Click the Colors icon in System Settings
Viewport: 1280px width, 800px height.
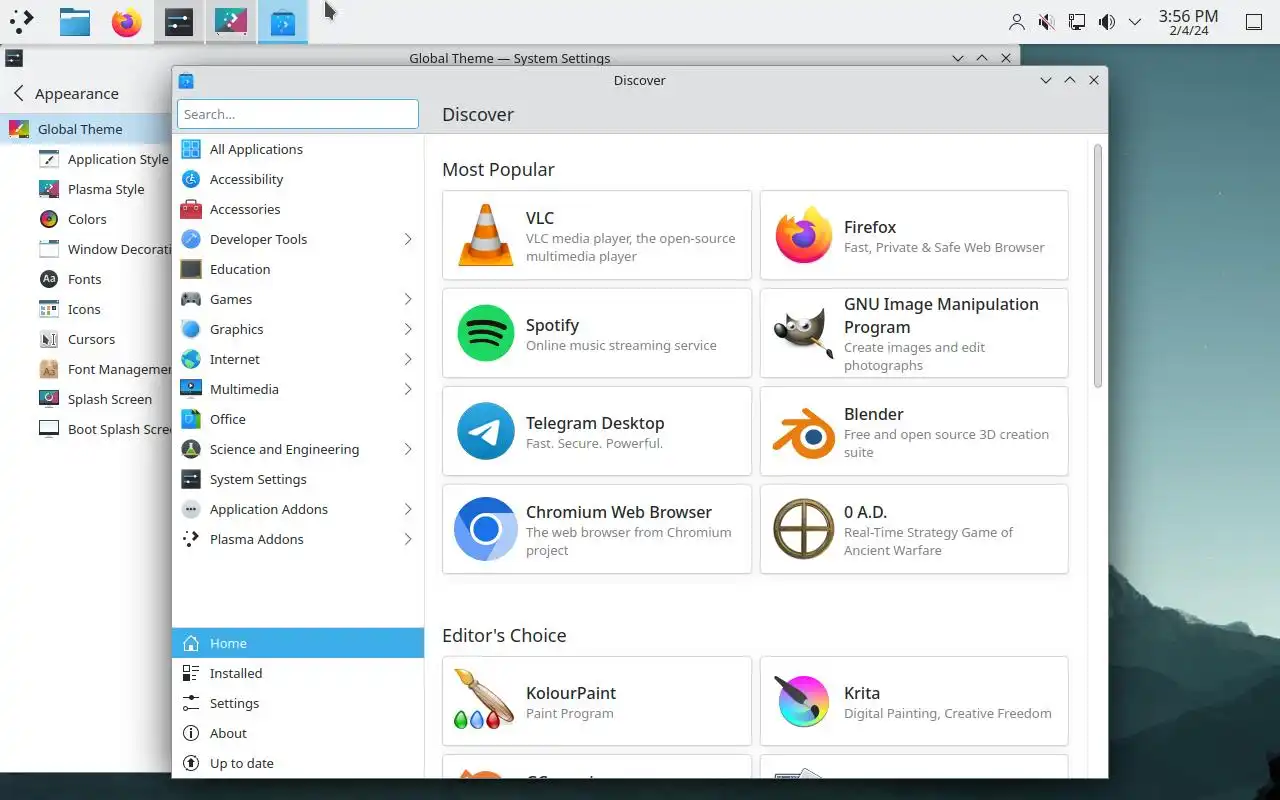[x=49, y=219]
